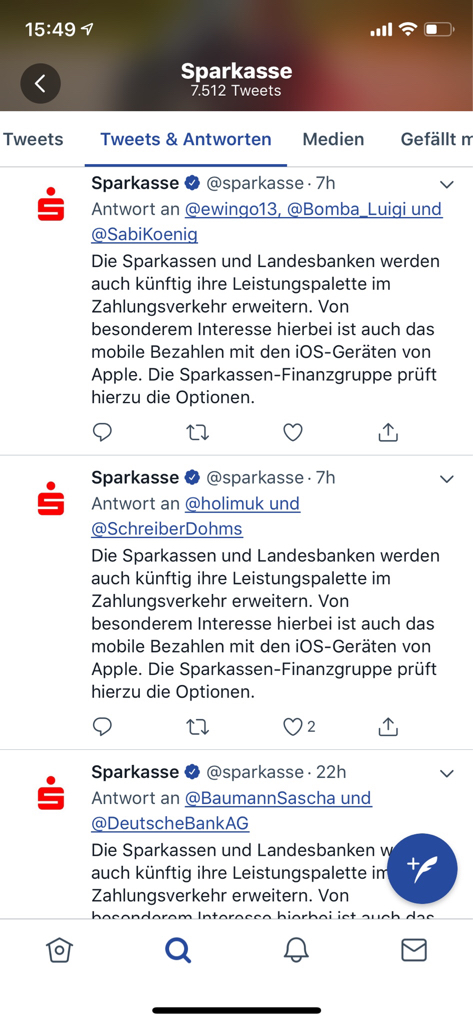
Task: Open the Home feed in bottom bar
Action: click(x=59, y=950)
